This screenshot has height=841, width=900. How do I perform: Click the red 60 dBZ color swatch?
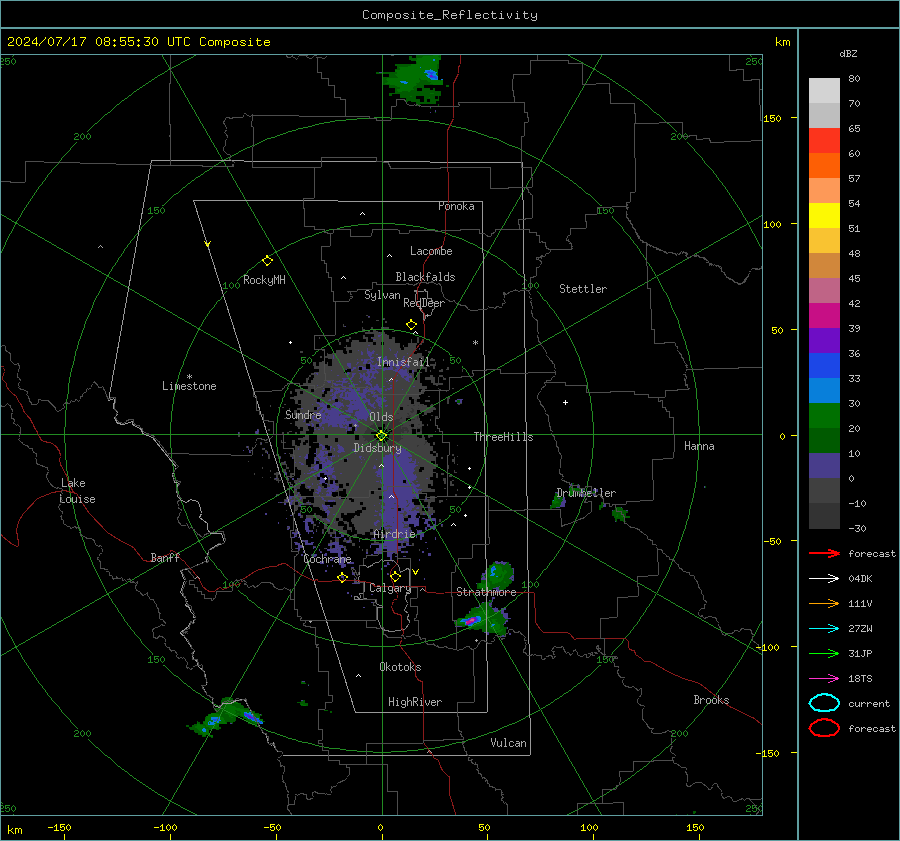tap(824, 141)
